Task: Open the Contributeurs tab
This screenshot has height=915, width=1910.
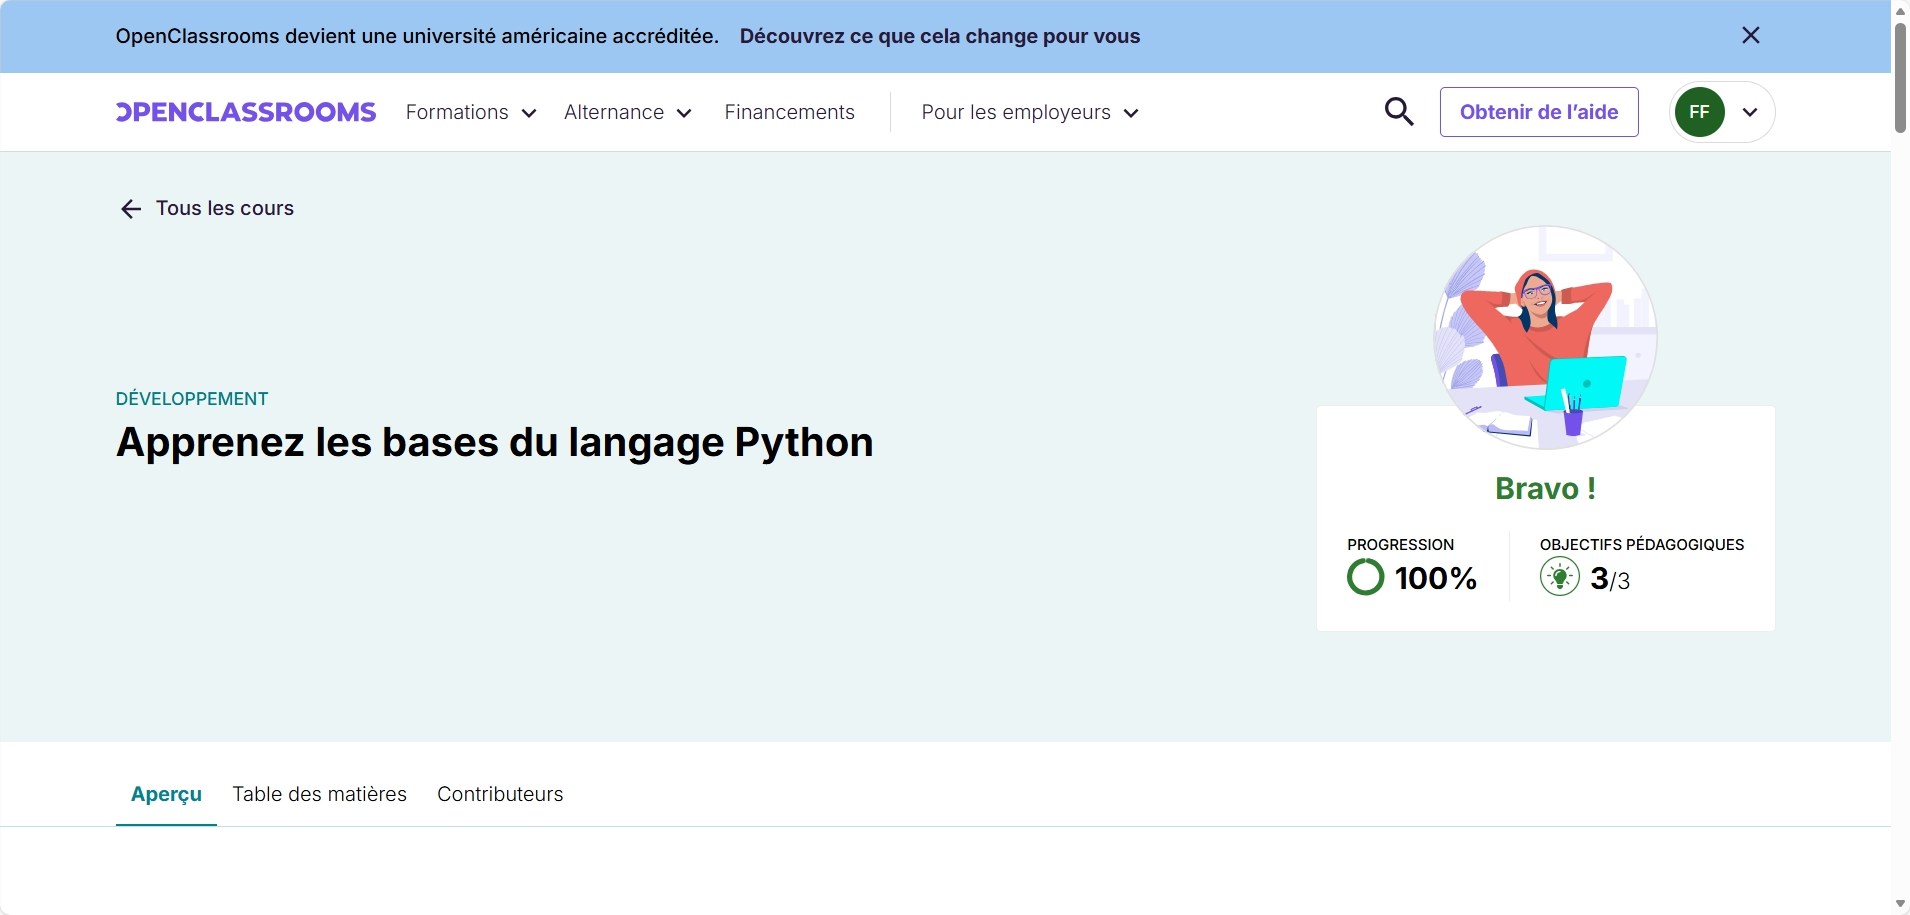Action: point(500,794)
